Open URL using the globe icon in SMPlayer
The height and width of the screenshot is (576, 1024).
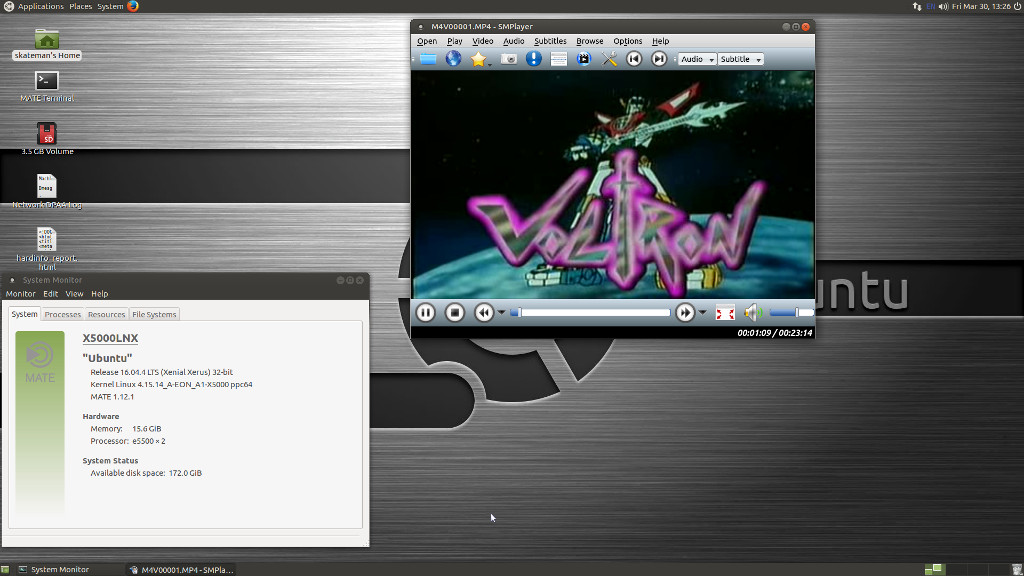(x=453, y=59)
